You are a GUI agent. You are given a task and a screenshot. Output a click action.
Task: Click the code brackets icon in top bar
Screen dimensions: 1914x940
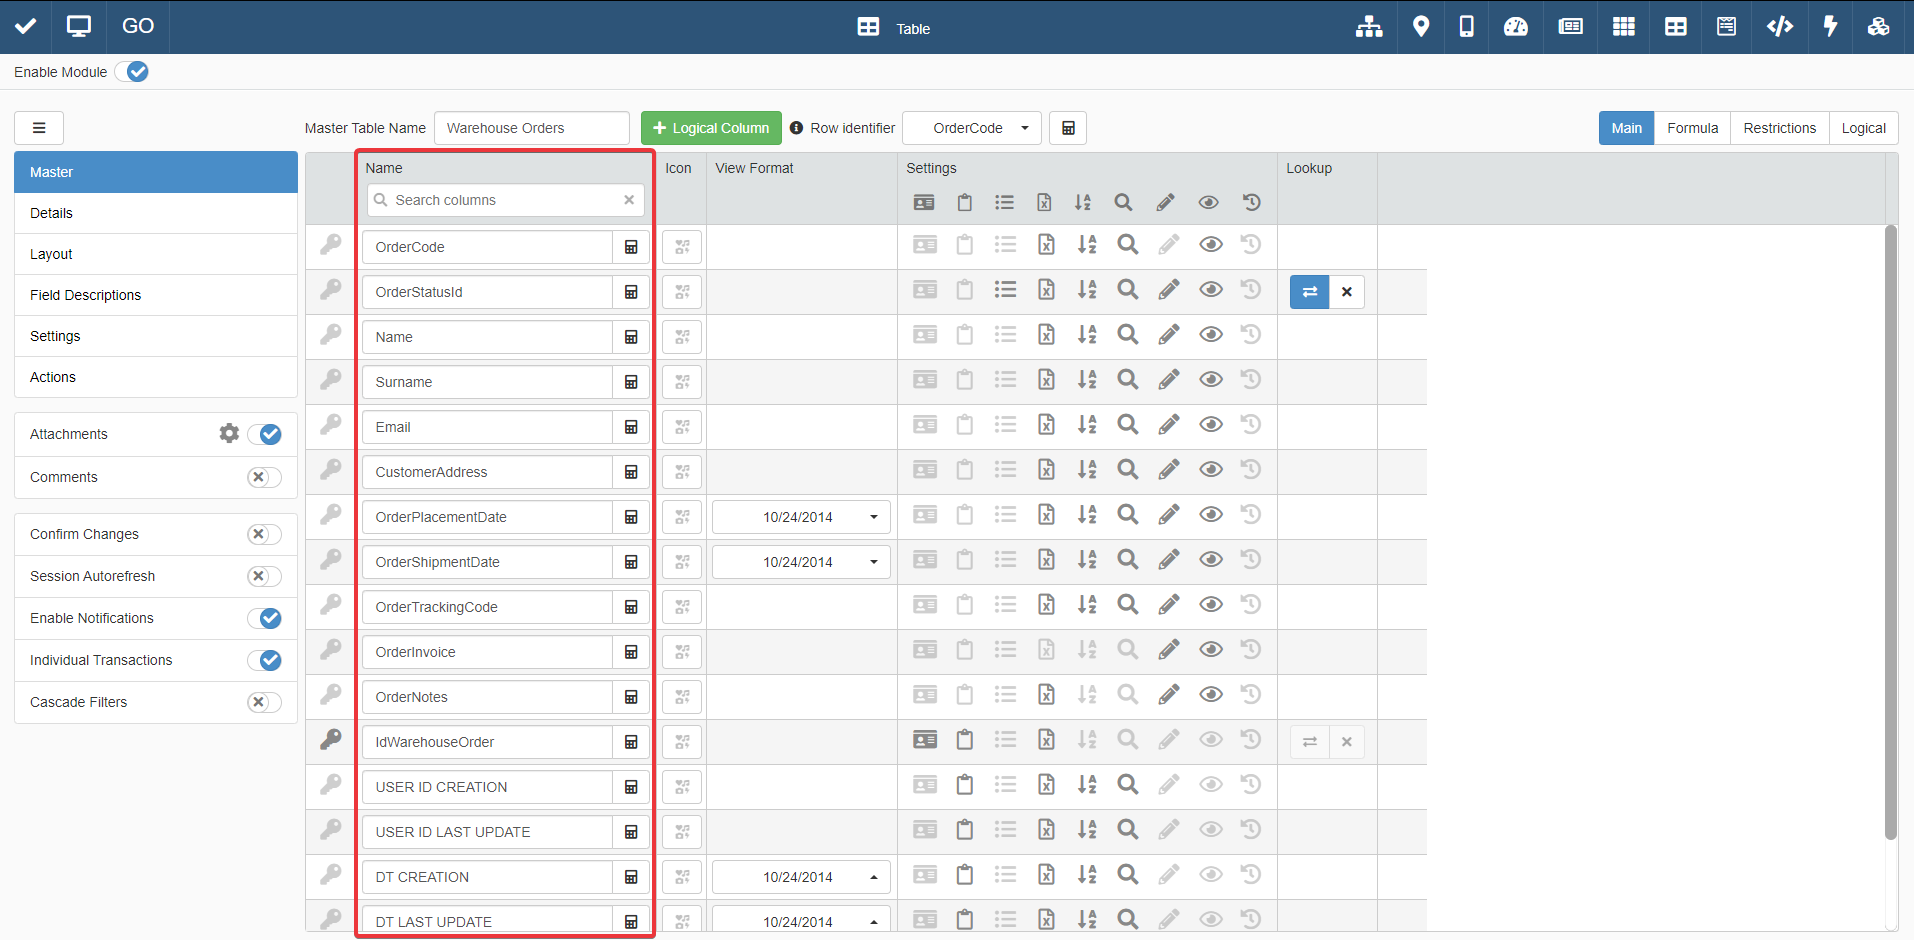1779,27
